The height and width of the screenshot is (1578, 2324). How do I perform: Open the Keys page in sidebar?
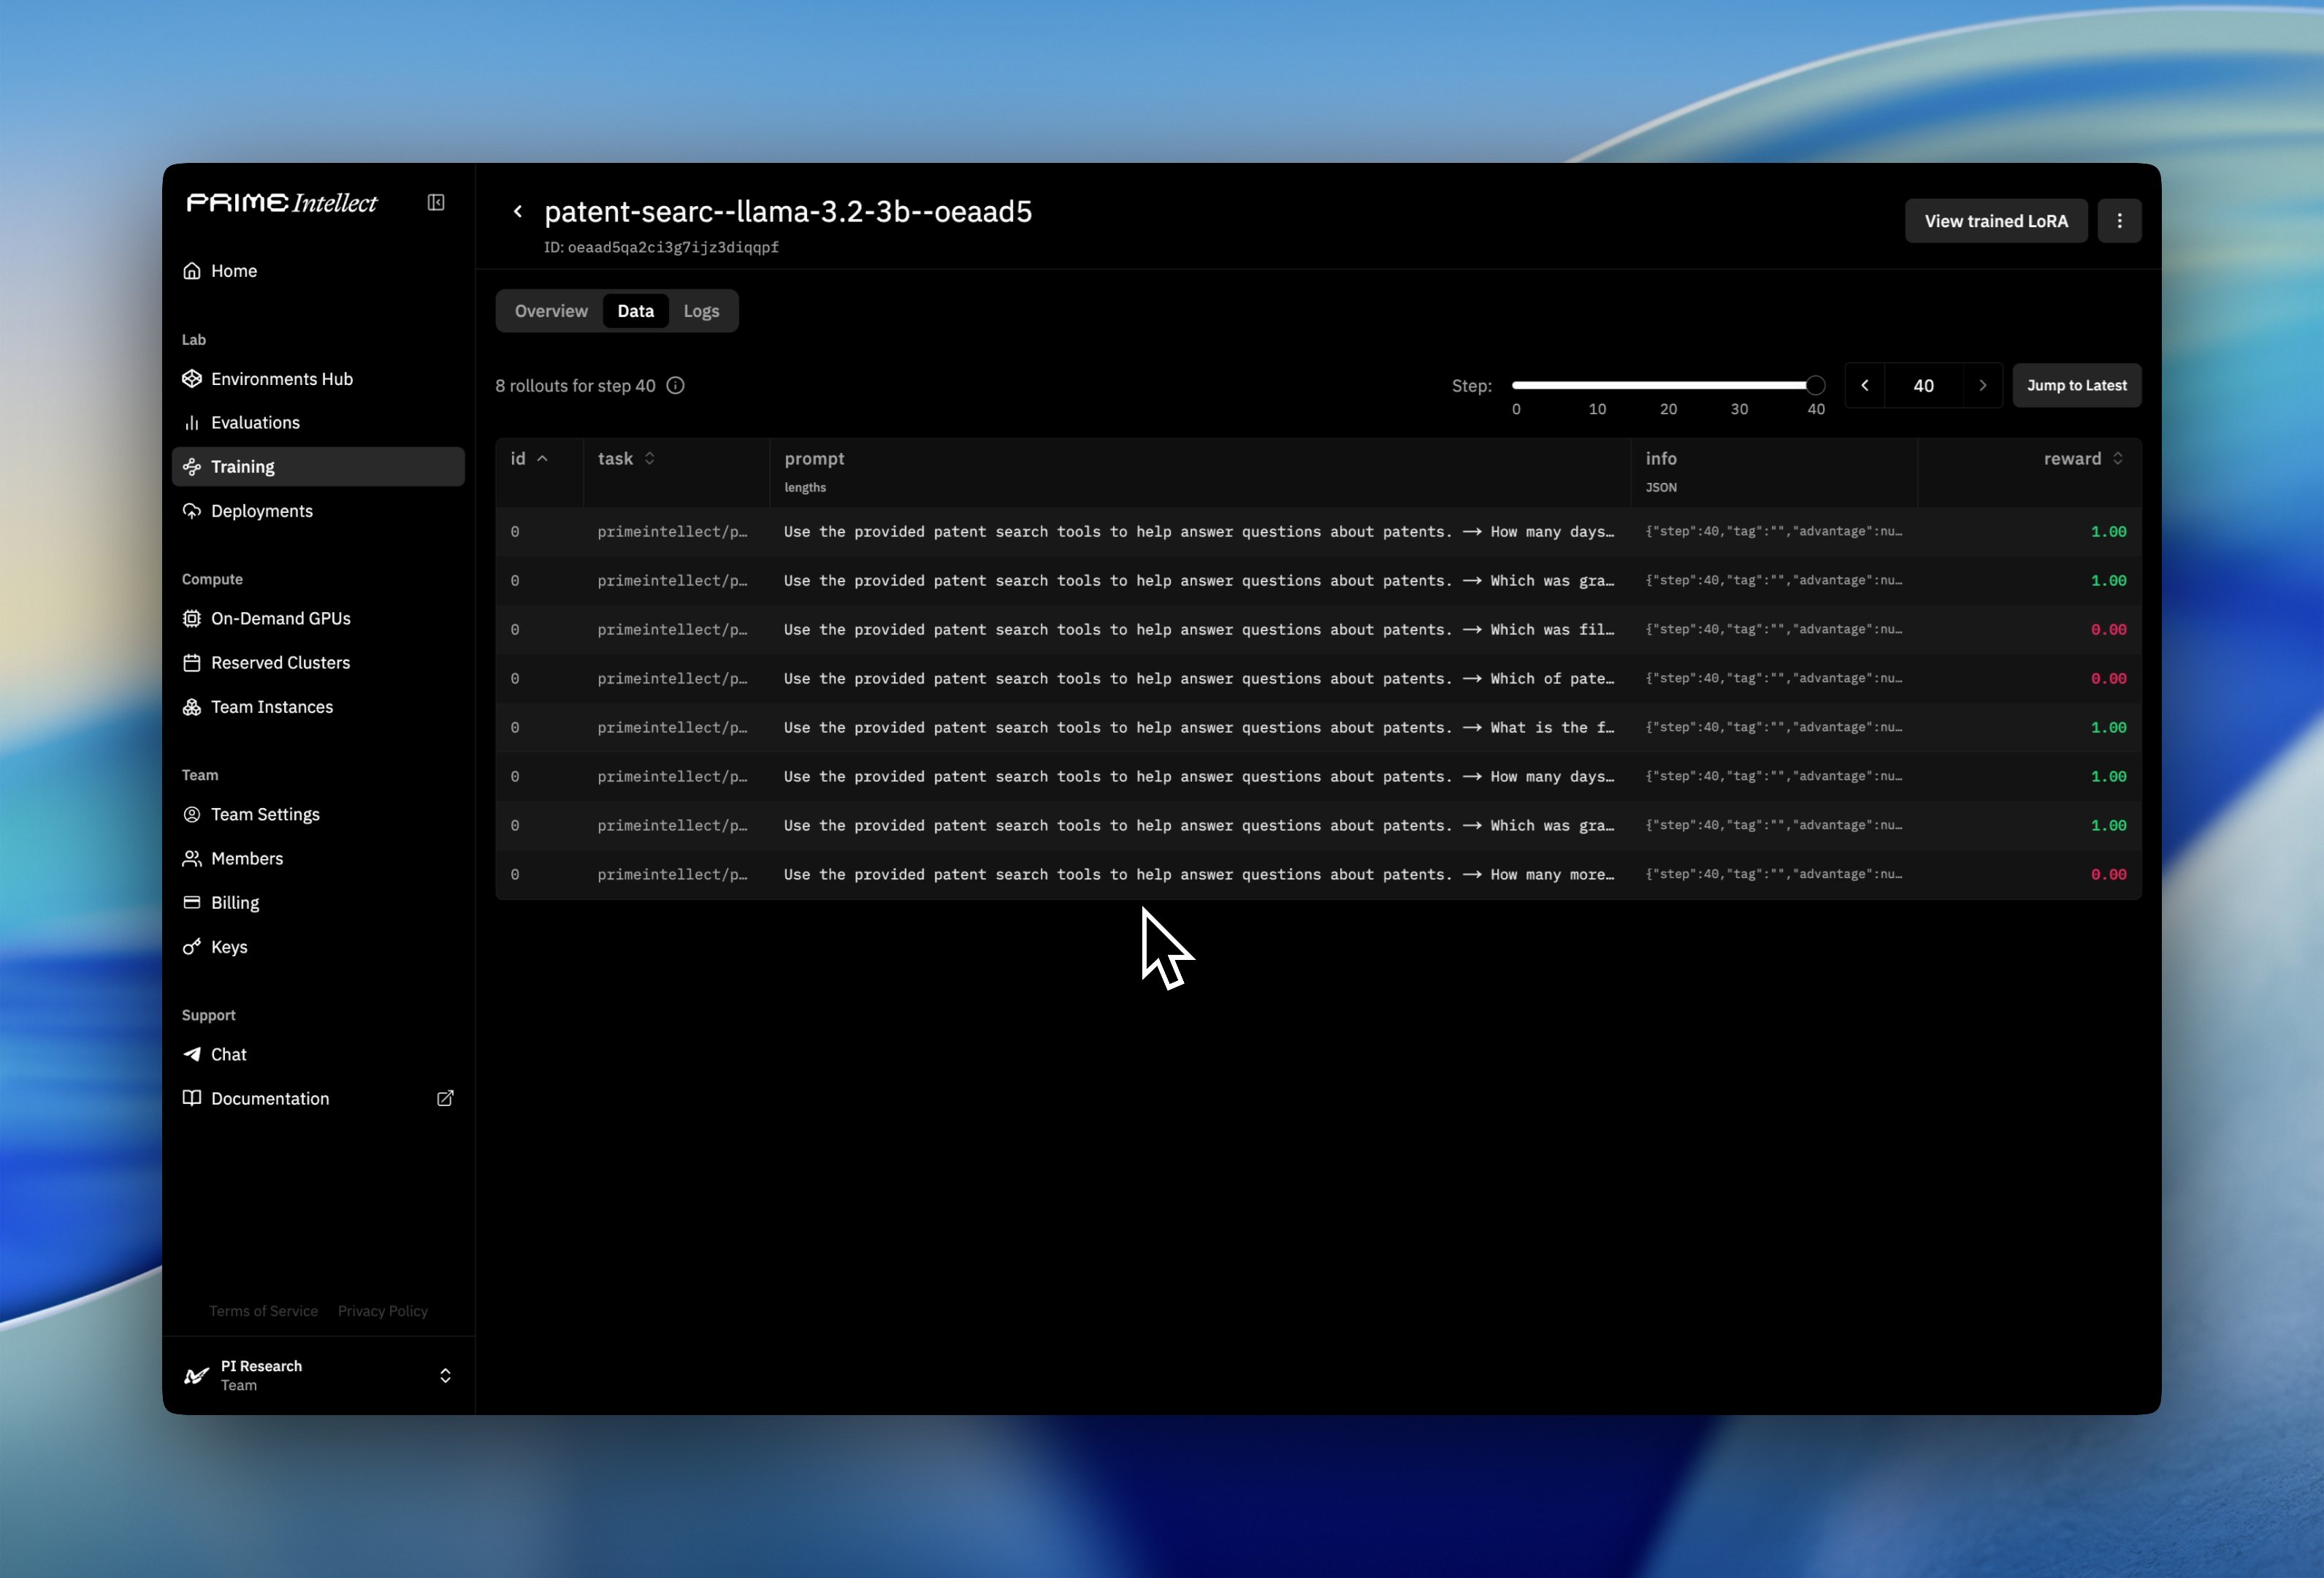pyautogui.click(x=229, y=947)
